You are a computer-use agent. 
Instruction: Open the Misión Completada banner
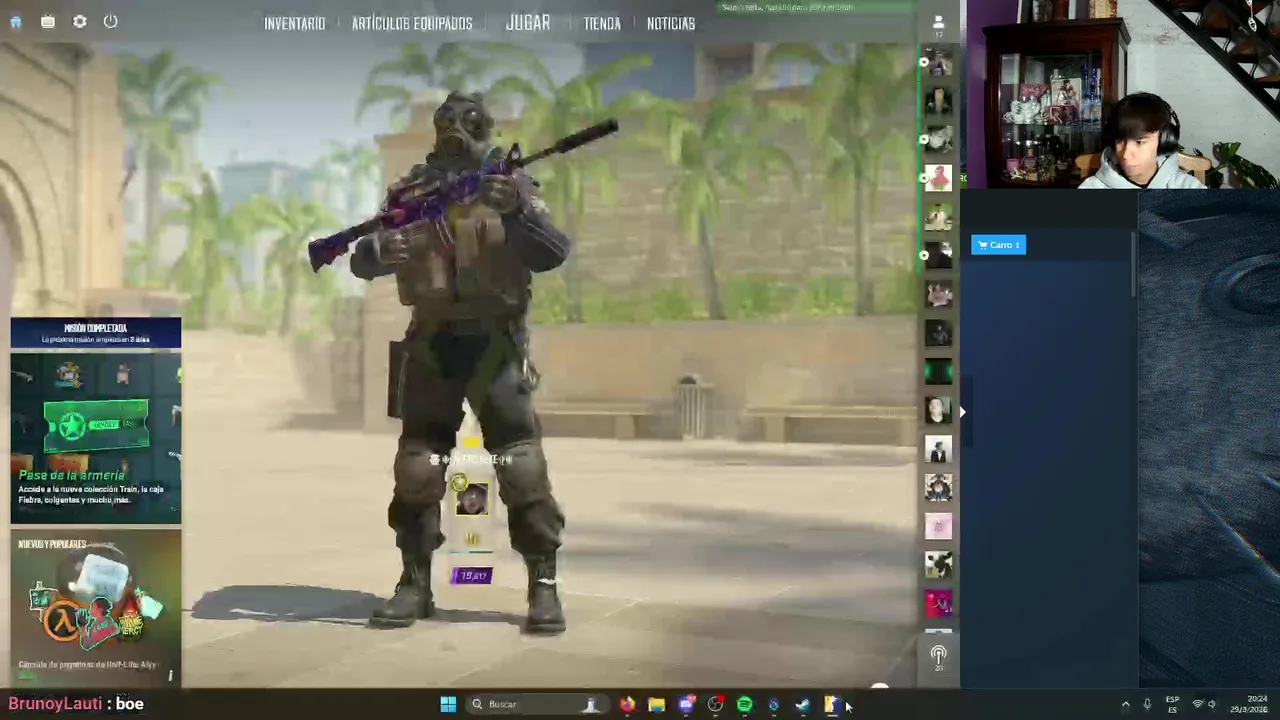pos(96,333)
